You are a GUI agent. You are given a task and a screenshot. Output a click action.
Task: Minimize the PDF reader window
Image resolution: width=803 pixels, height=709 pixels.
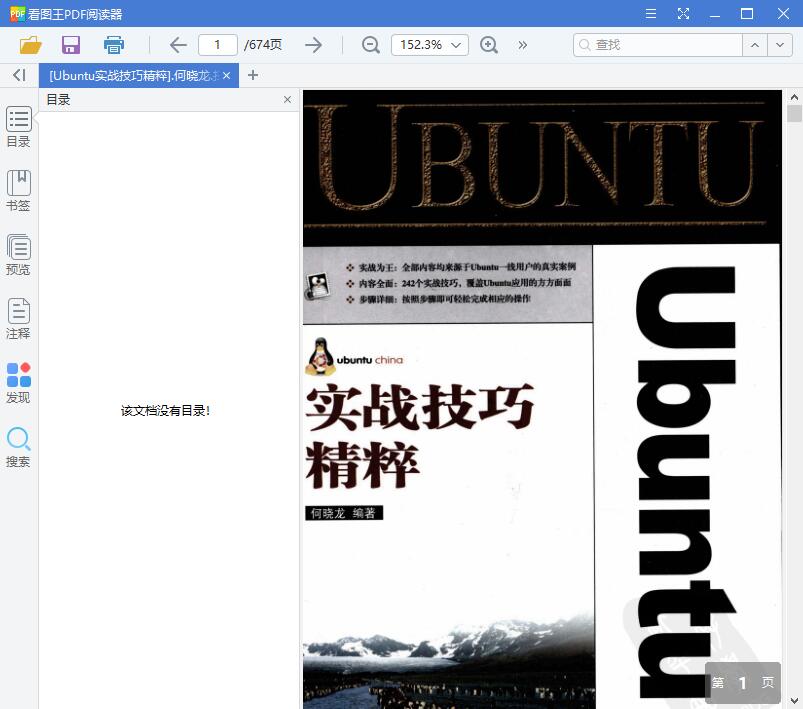tap(715, 13)
